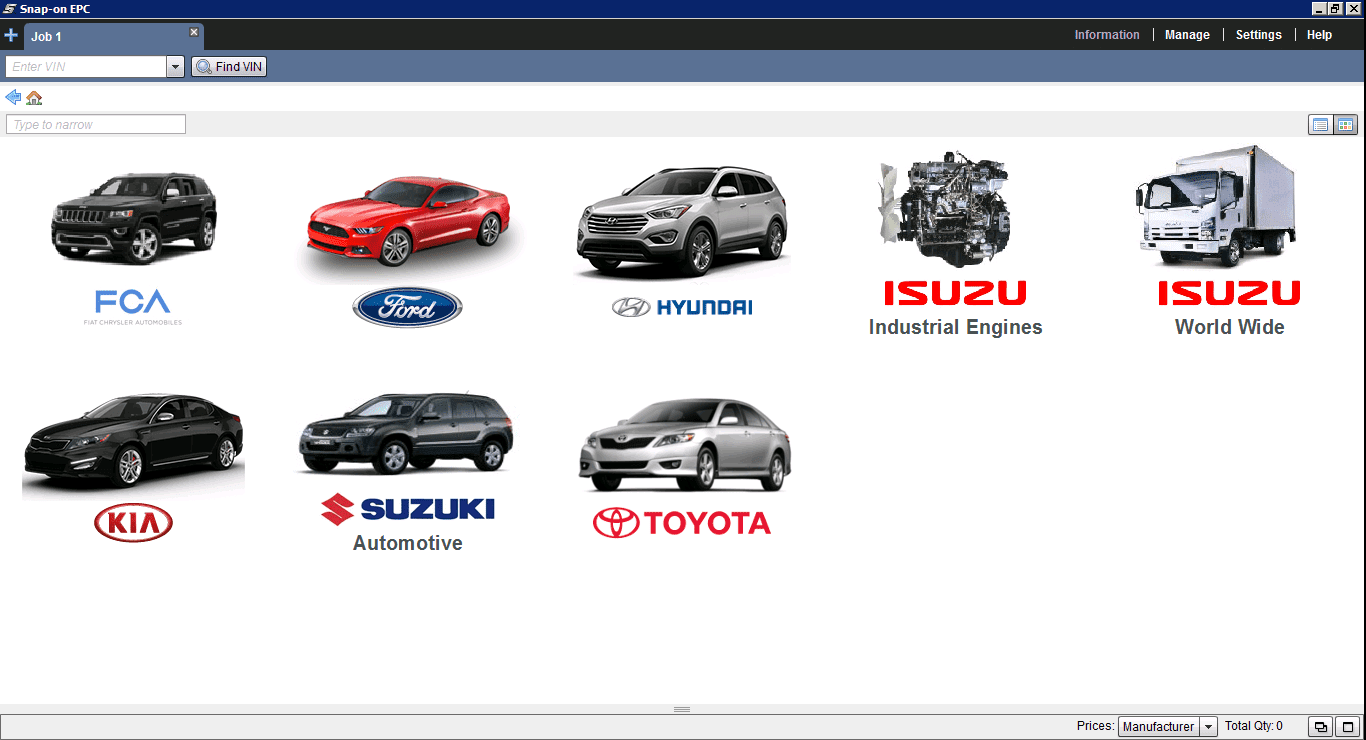Click the blue back arrow icon
The height and width of the screenshot is (740, 1366).
(x=13, y=97)
